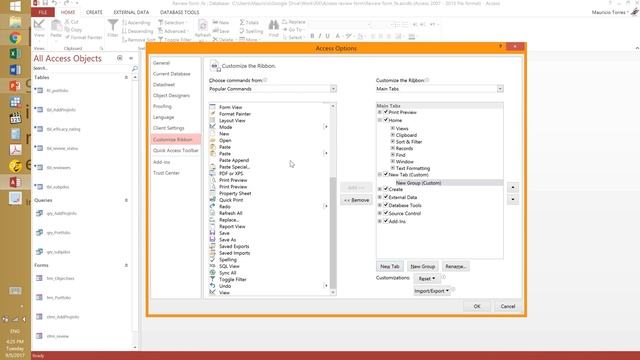This screenshot has width=640, height=360.
Task: Click the Find binoculars icon in ribbon
Action: pos(273,26)
